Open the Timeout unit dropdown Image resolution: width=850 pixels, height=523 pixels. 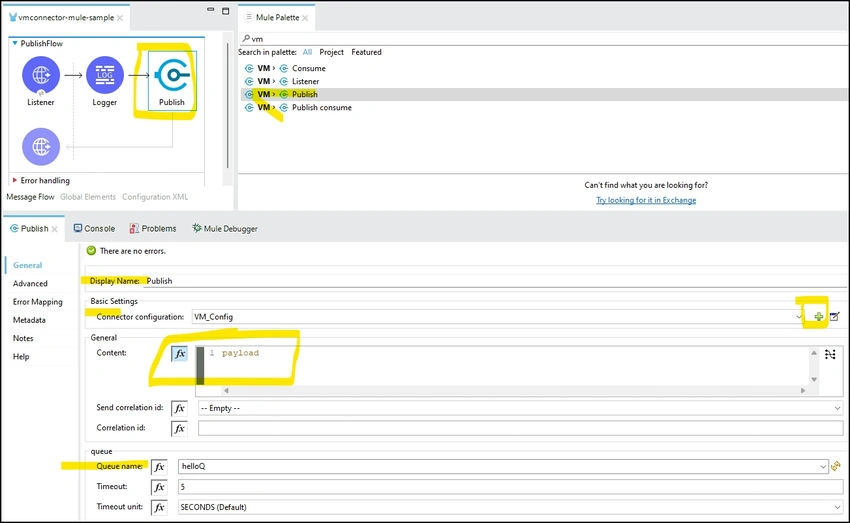pyautogui.click(x=511, y=507)
